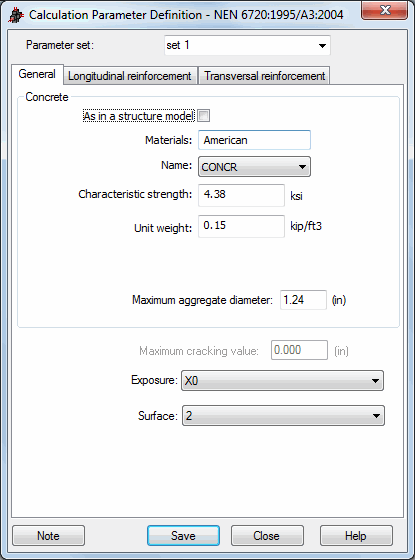
Task: Click the Maximum aggregate diameter field
Action: coord(303,300)
